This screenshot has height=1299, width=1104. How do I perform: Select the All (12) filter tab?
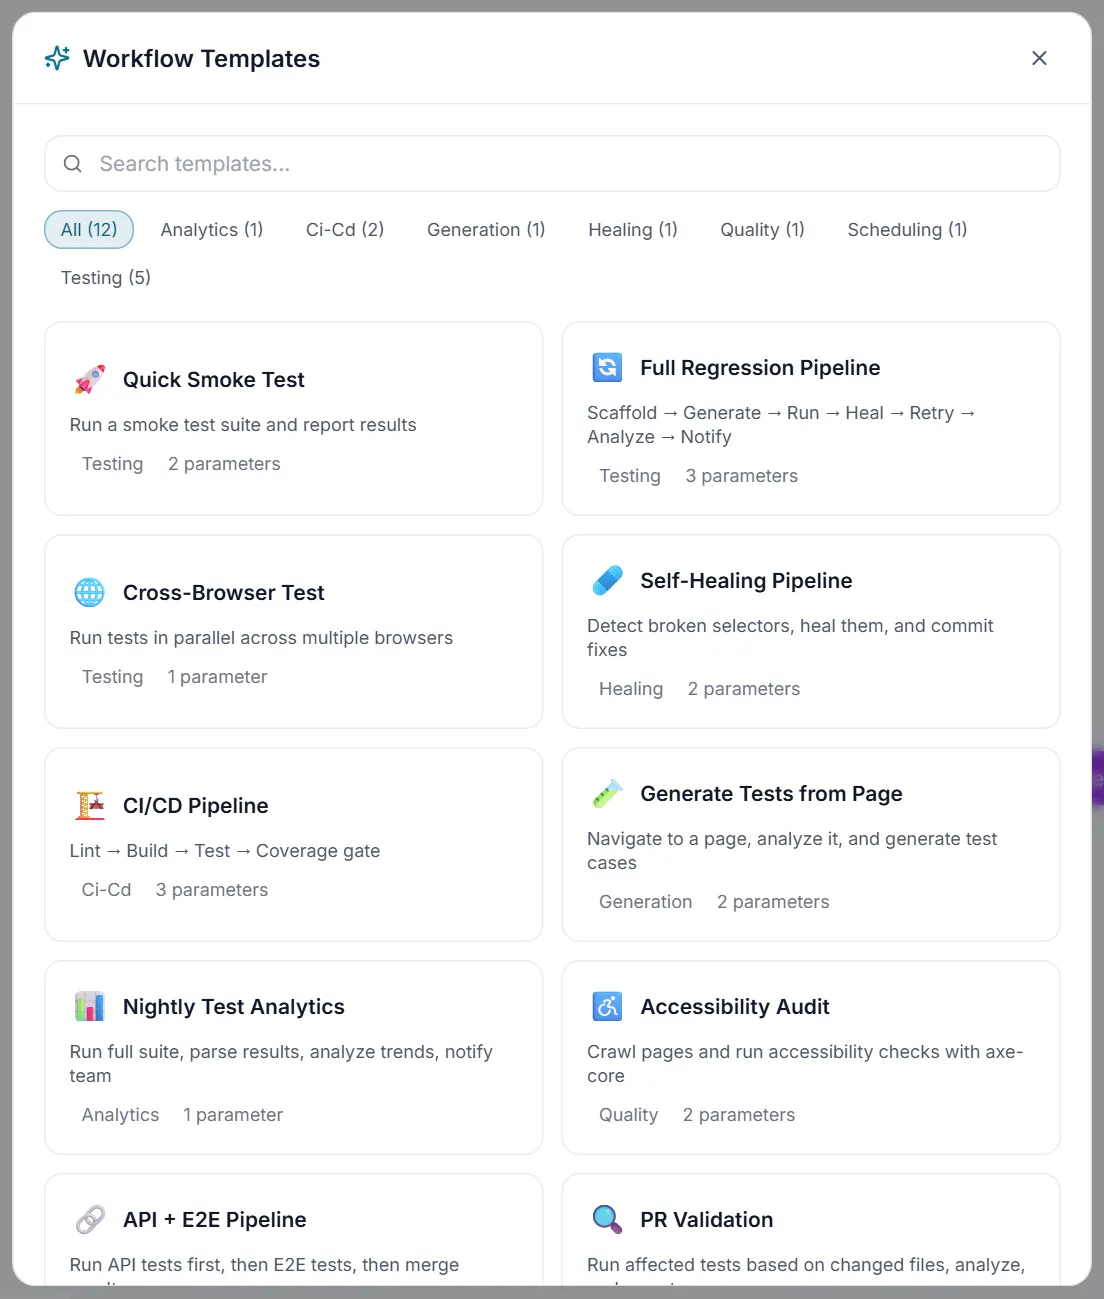[89, 230]
